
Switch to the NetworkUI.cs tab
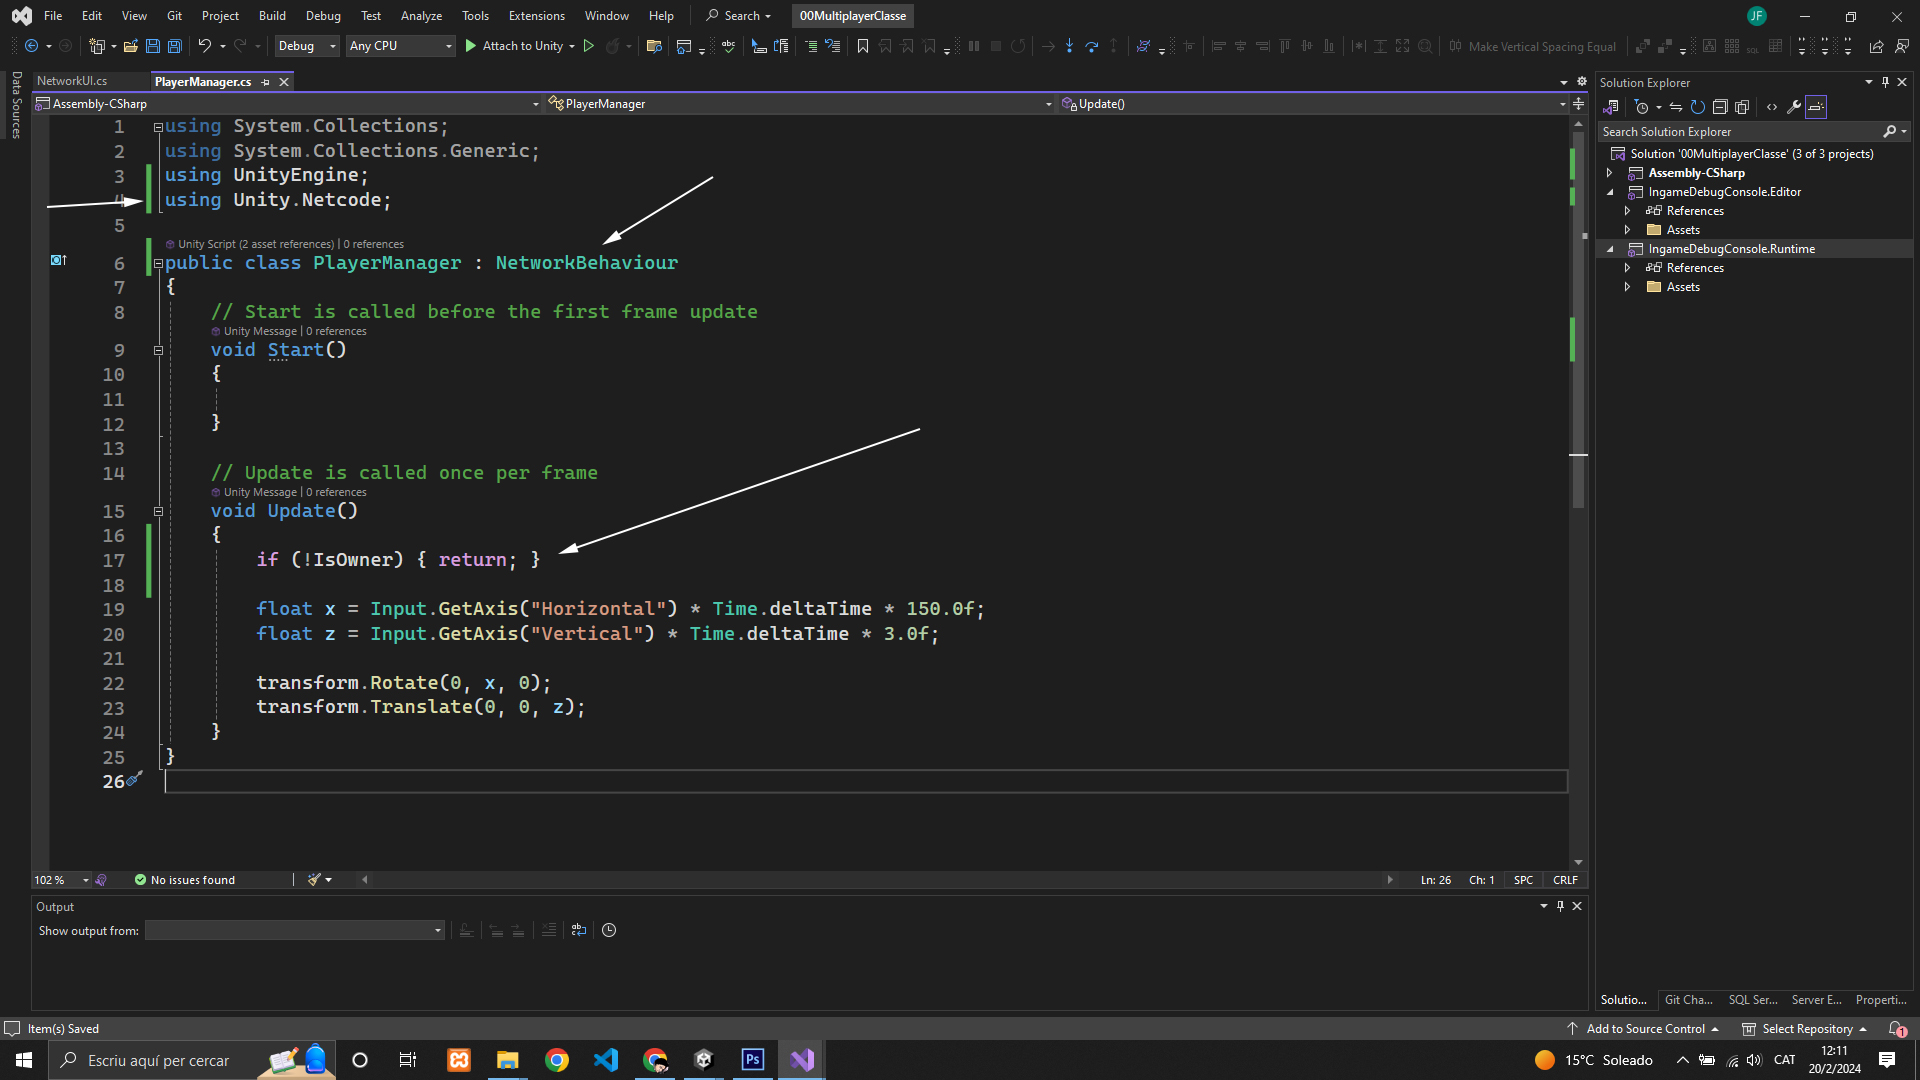pos(72,81)
